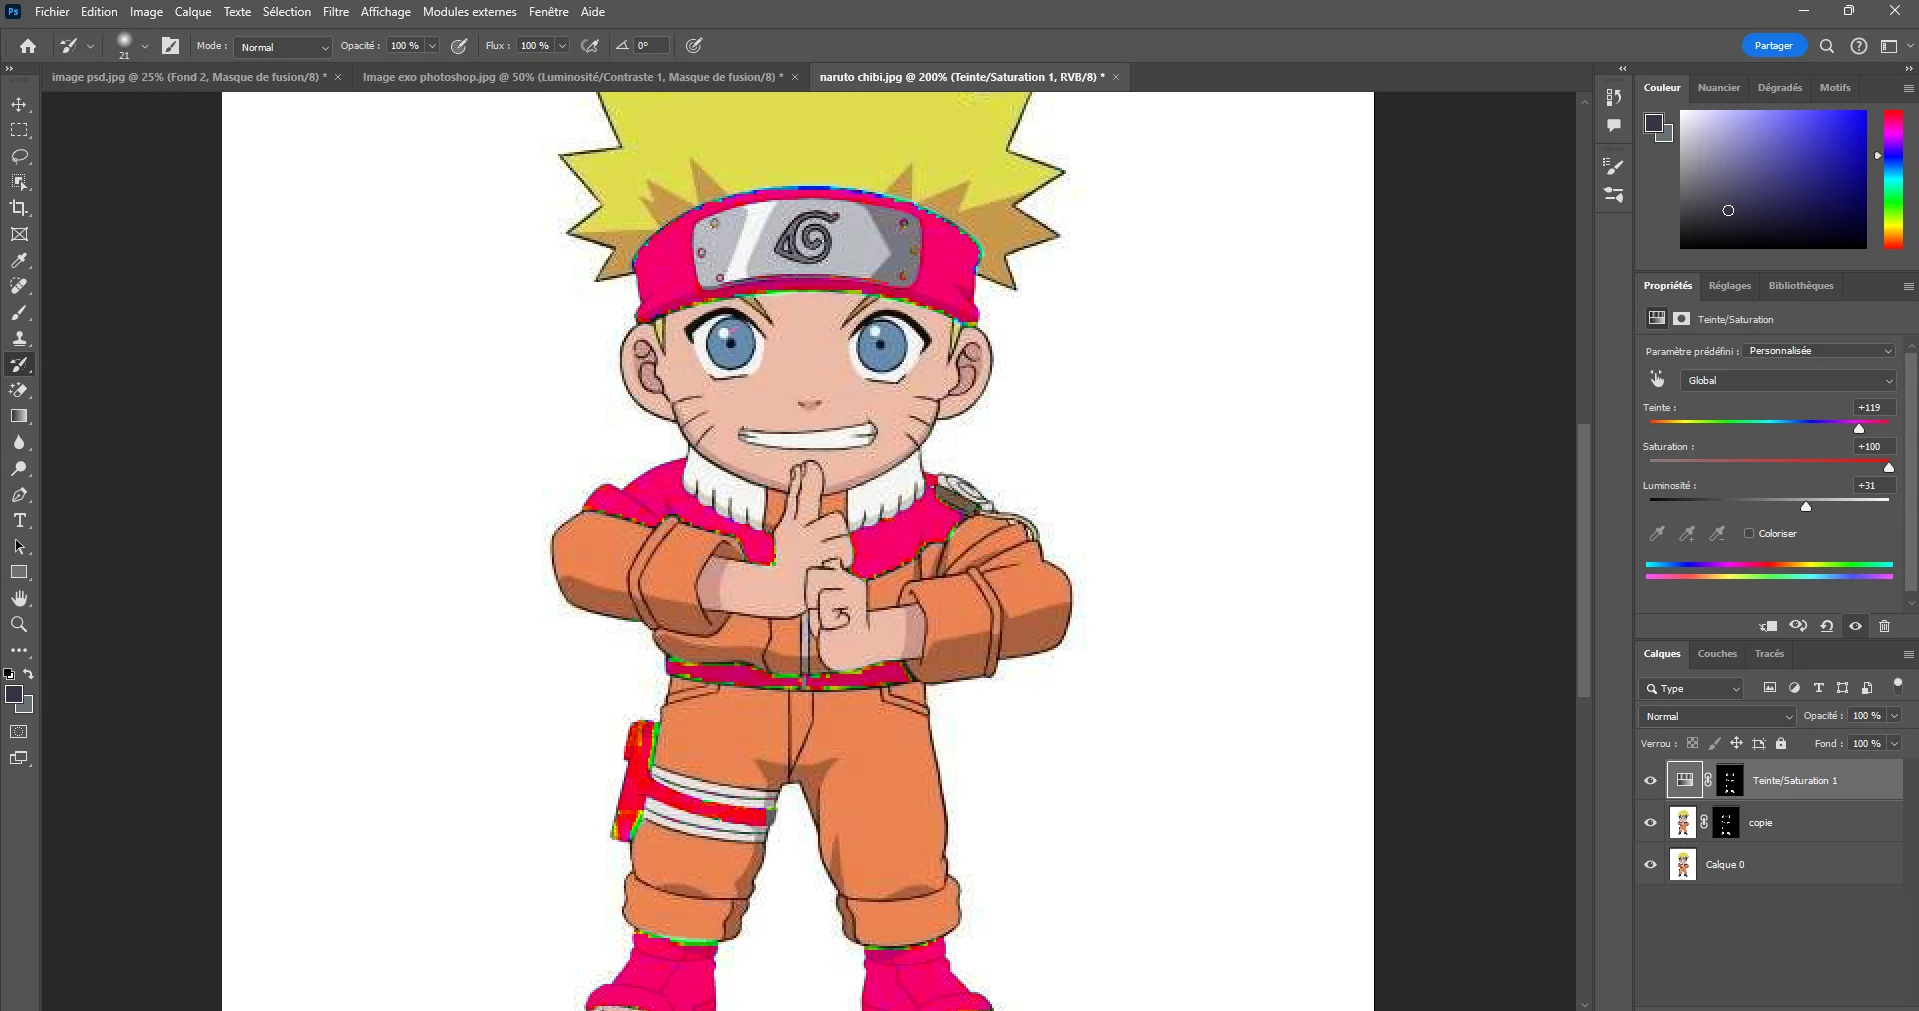This screenshot has height=1011, width=1919.
Task: Select the Hand tool
Action: [19, 599]
